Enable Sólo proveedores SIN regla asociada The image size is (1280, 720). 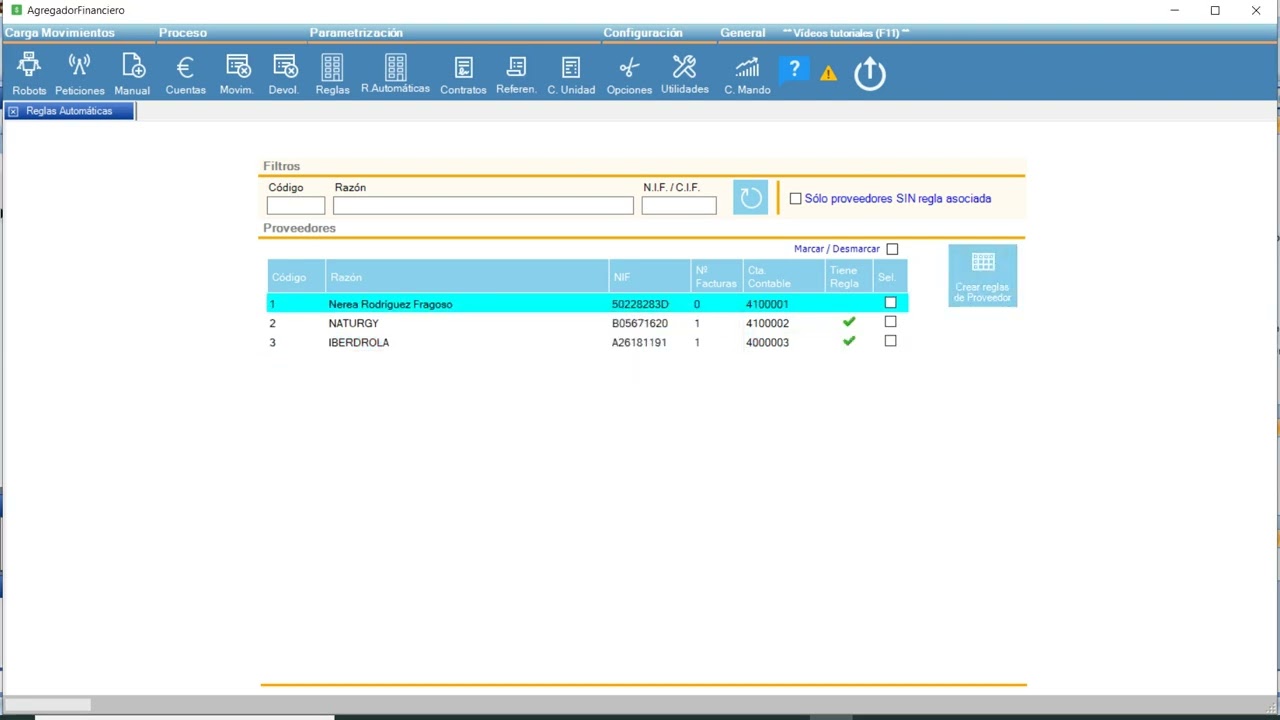tap(796, 199)
